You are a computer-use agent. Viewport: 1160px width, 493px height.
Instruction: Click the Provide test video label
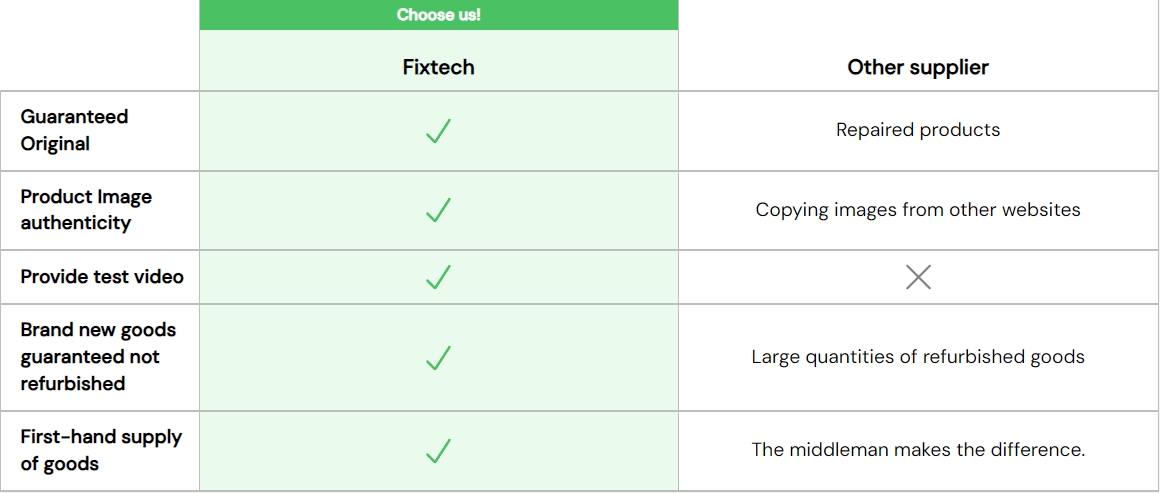click(x=102, y=277)
